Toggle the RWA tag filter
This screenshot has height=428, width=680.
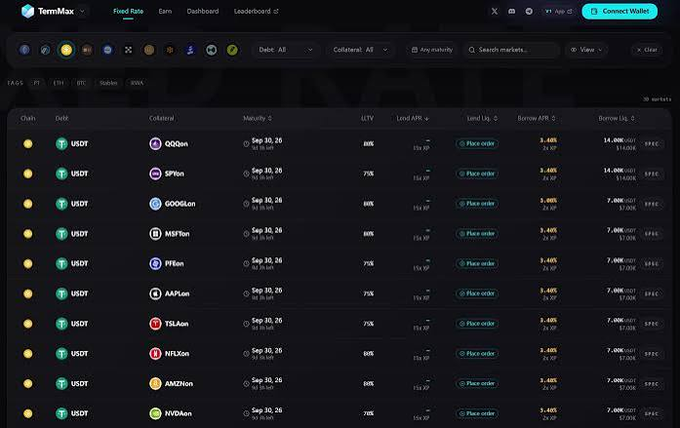click(137, 83)
